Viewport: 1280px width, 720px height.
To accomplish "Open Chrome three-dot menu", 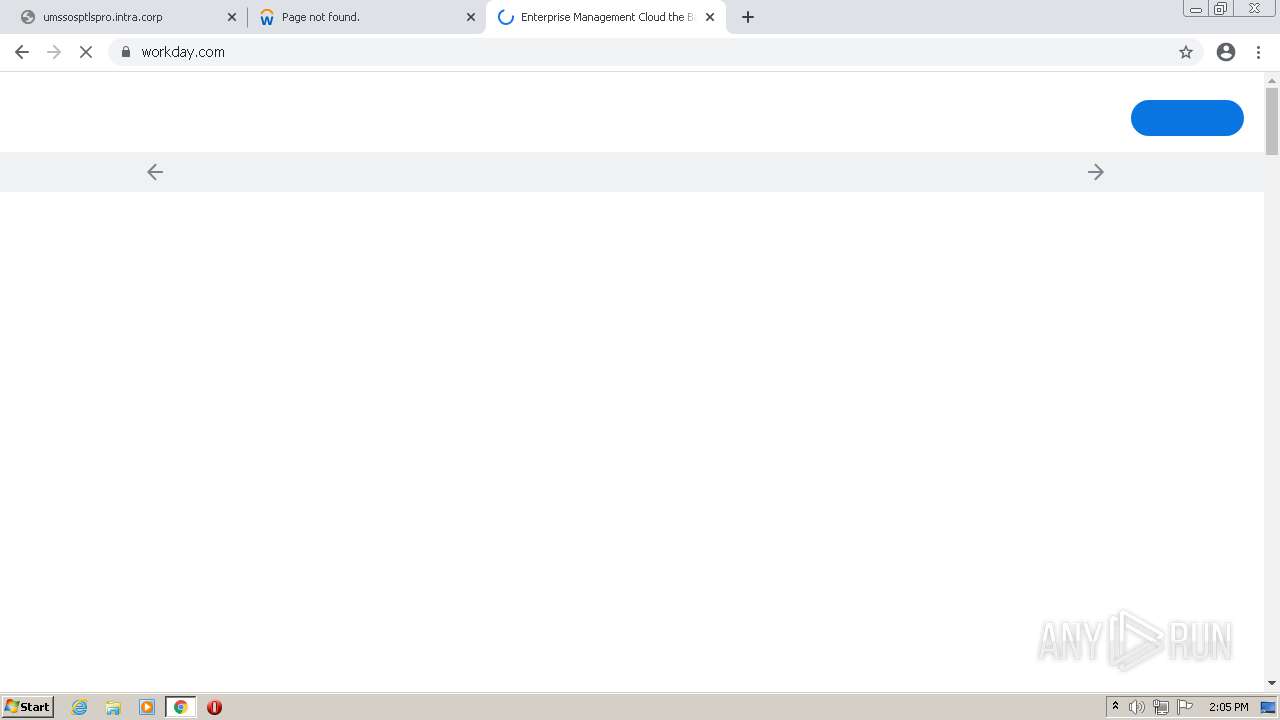I will pos(1258,52).
